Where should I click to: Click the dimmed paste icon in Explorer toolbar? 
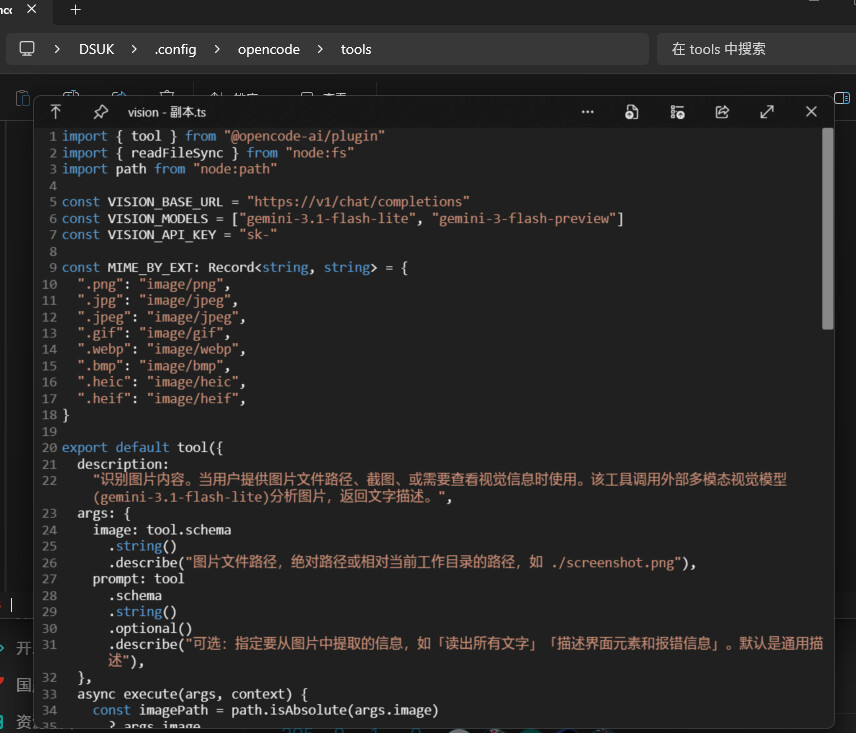click(x=22, y=98)
